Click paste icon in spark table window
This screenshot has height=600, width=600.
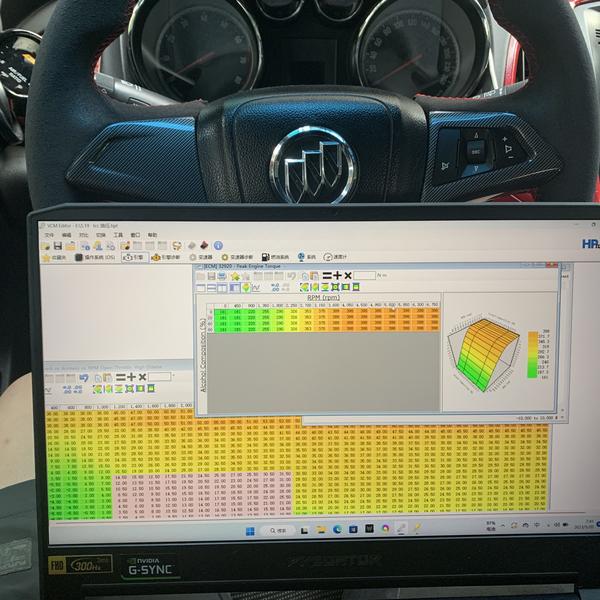(x=108, y=378)
